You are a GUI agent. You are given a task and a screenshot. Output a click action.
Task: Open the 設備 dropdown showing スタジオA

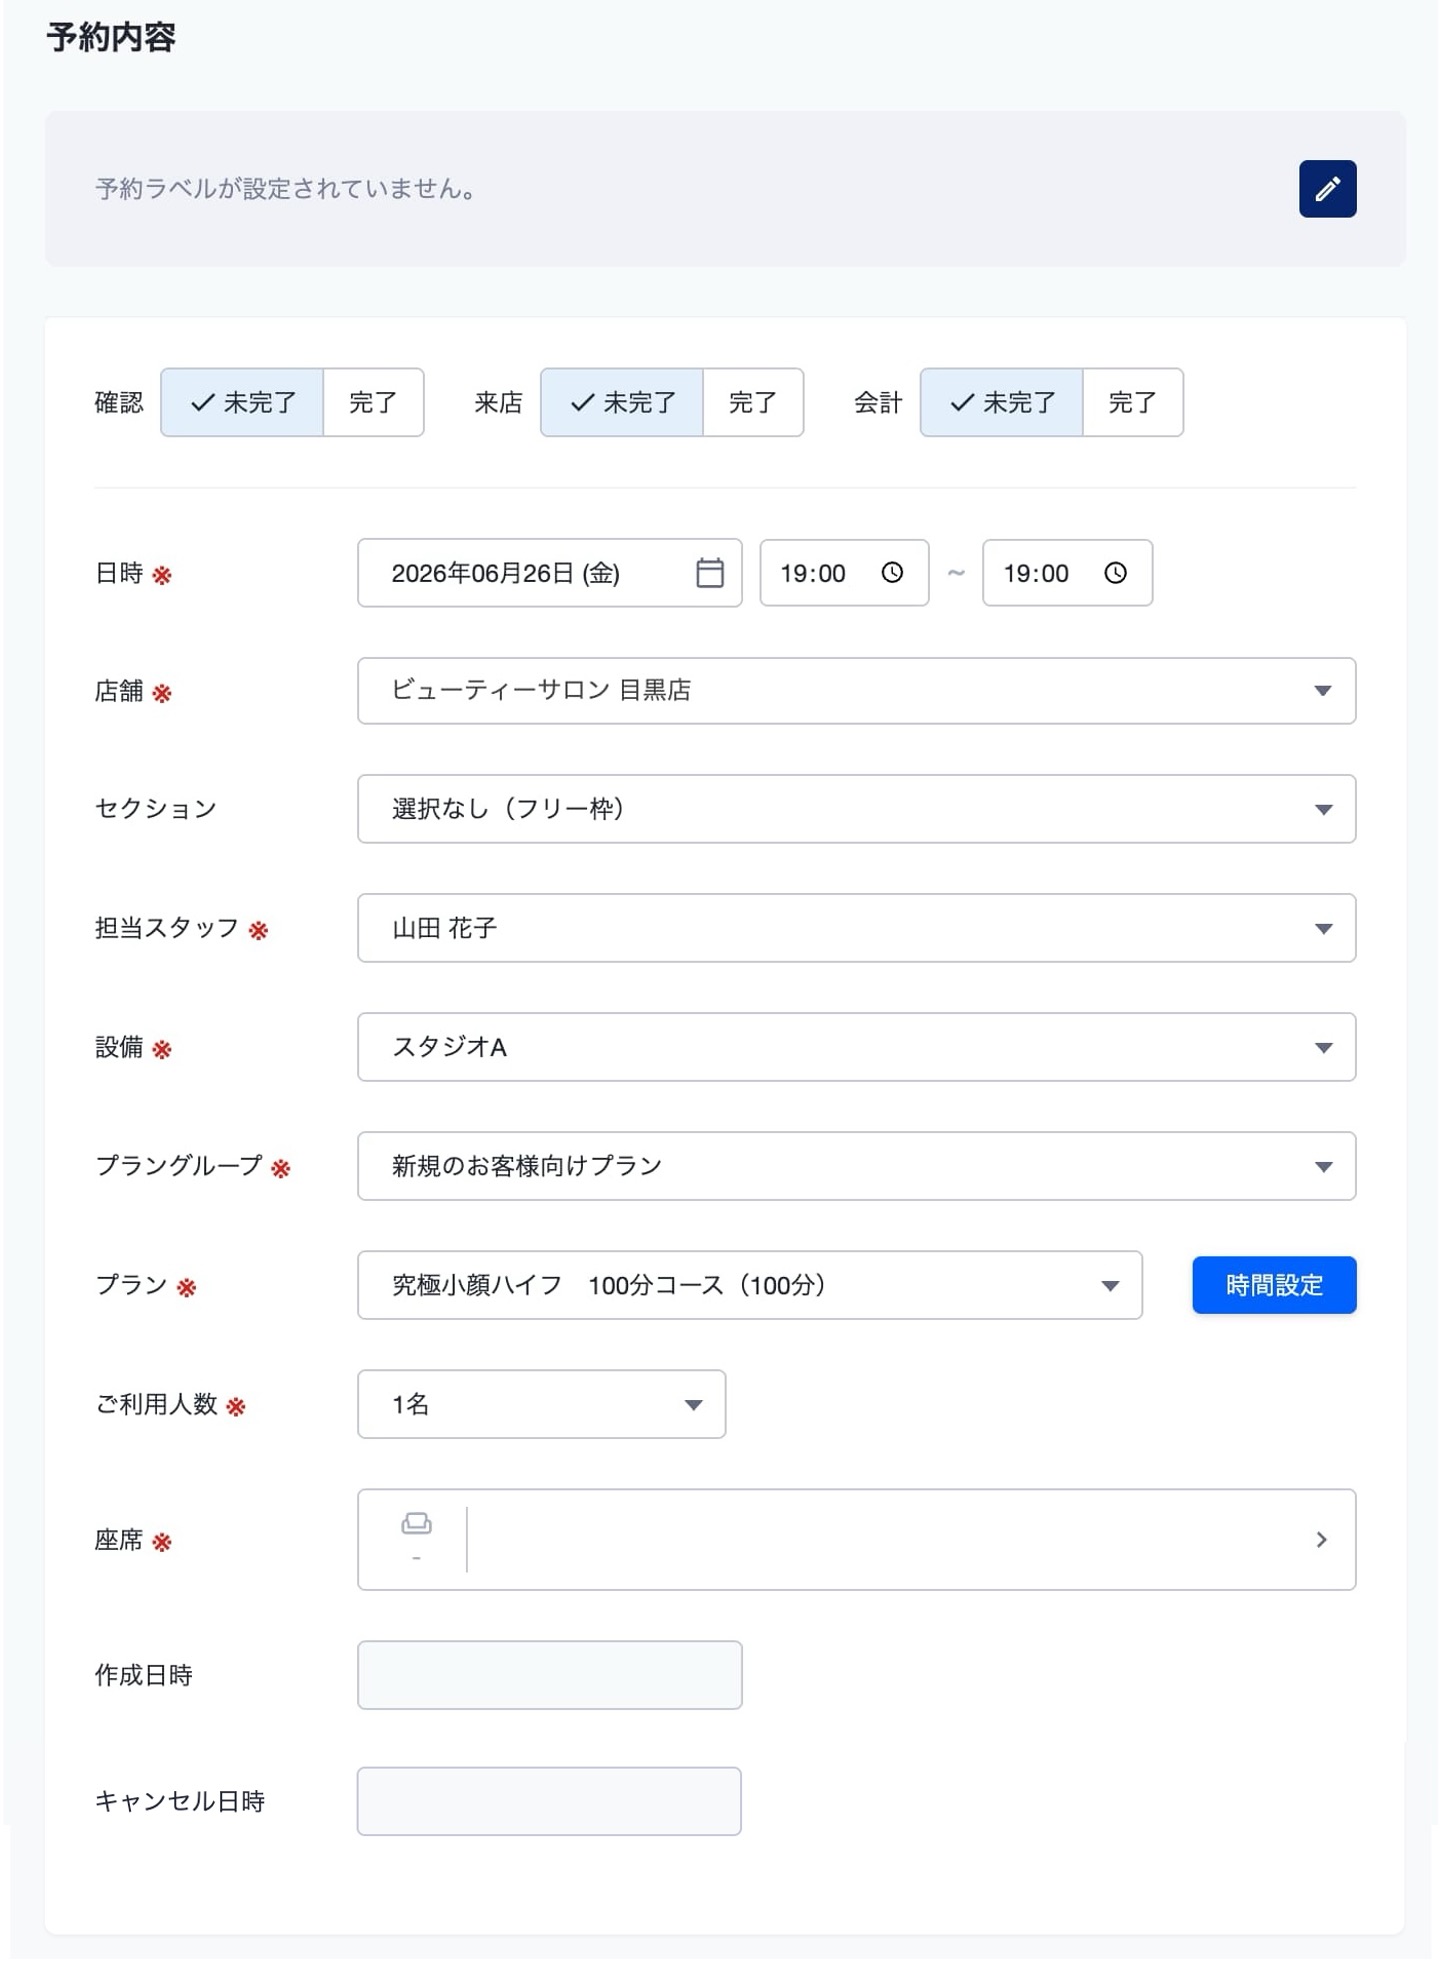coord(856,1047)
